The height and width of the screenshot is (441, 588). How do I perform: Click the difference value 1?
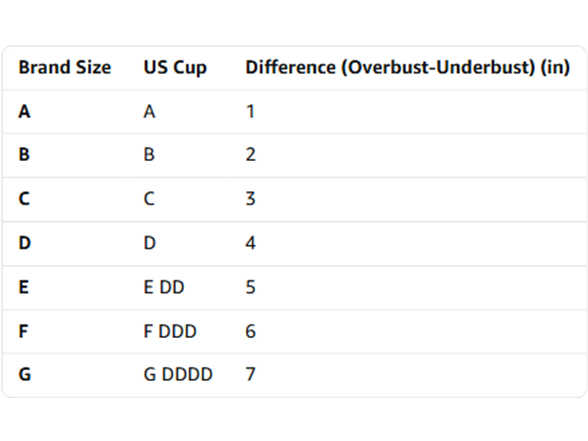(250, 112)
